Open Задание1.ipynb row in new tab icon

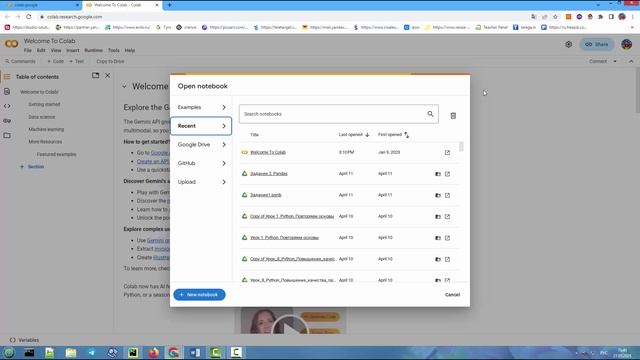pos(447,195)
